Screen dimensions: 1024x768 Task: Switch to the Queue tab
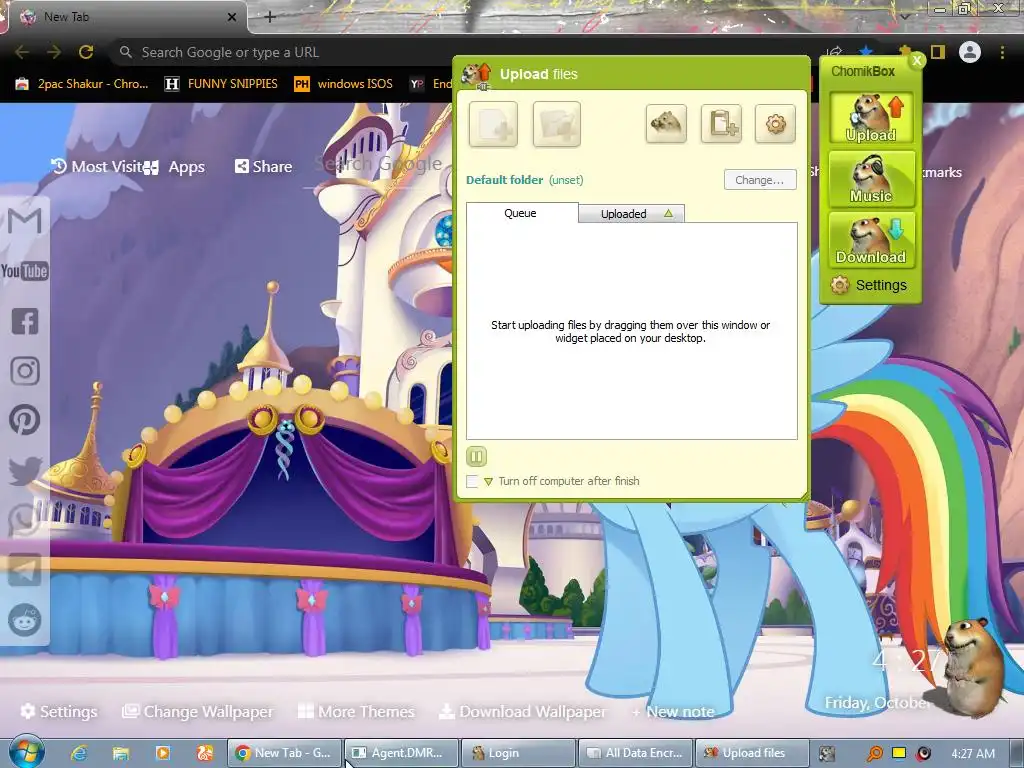click(x=521, y=213)
